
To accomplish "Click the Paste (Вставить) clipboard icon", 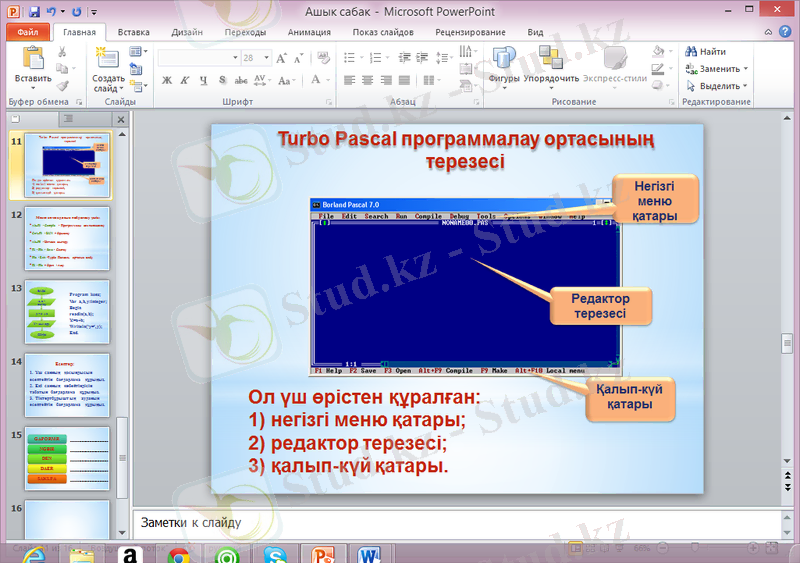I will [x=32, y=59].
